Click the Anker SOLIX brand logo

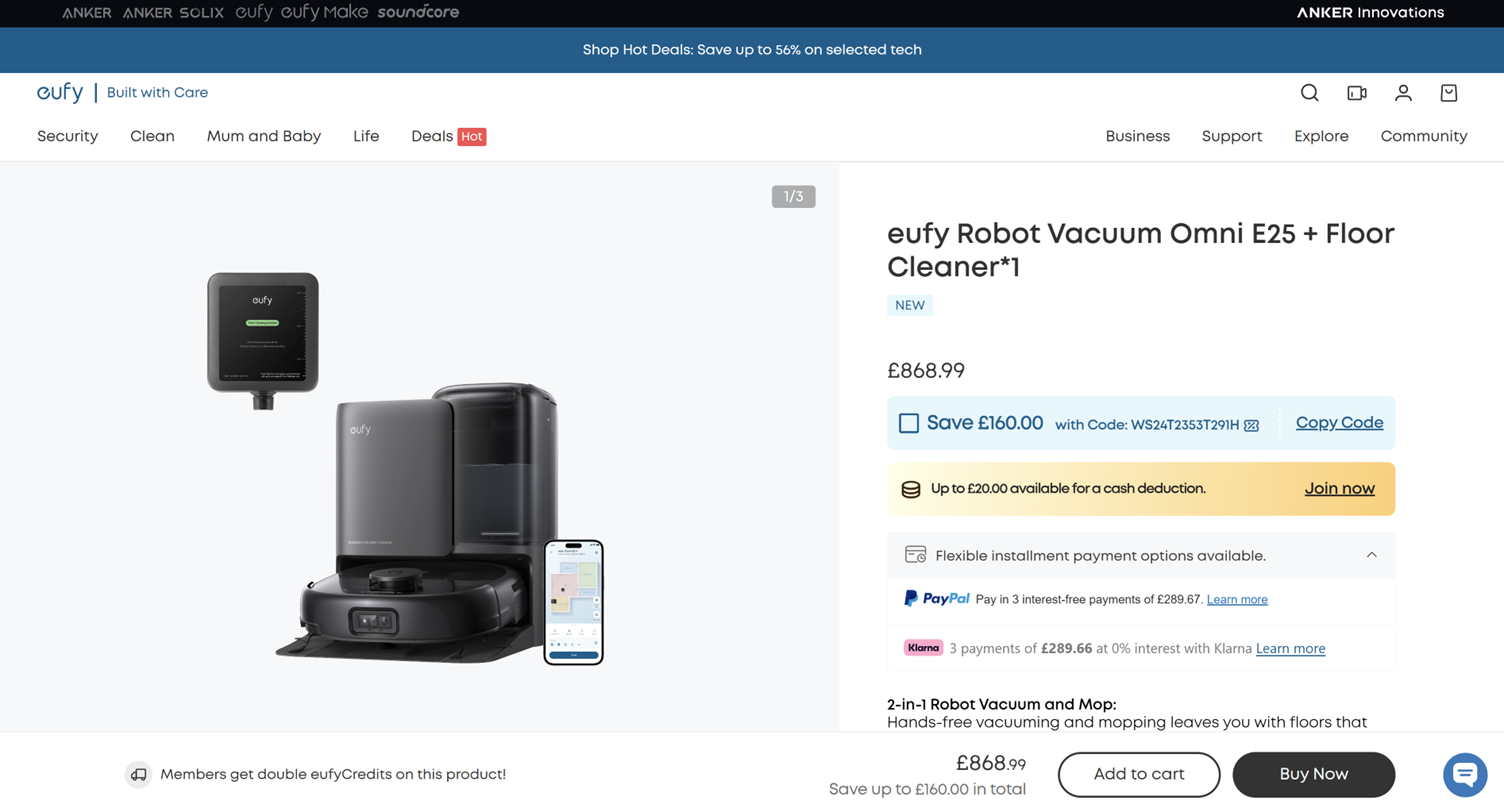pyautogui.click(x=173, y=13)
